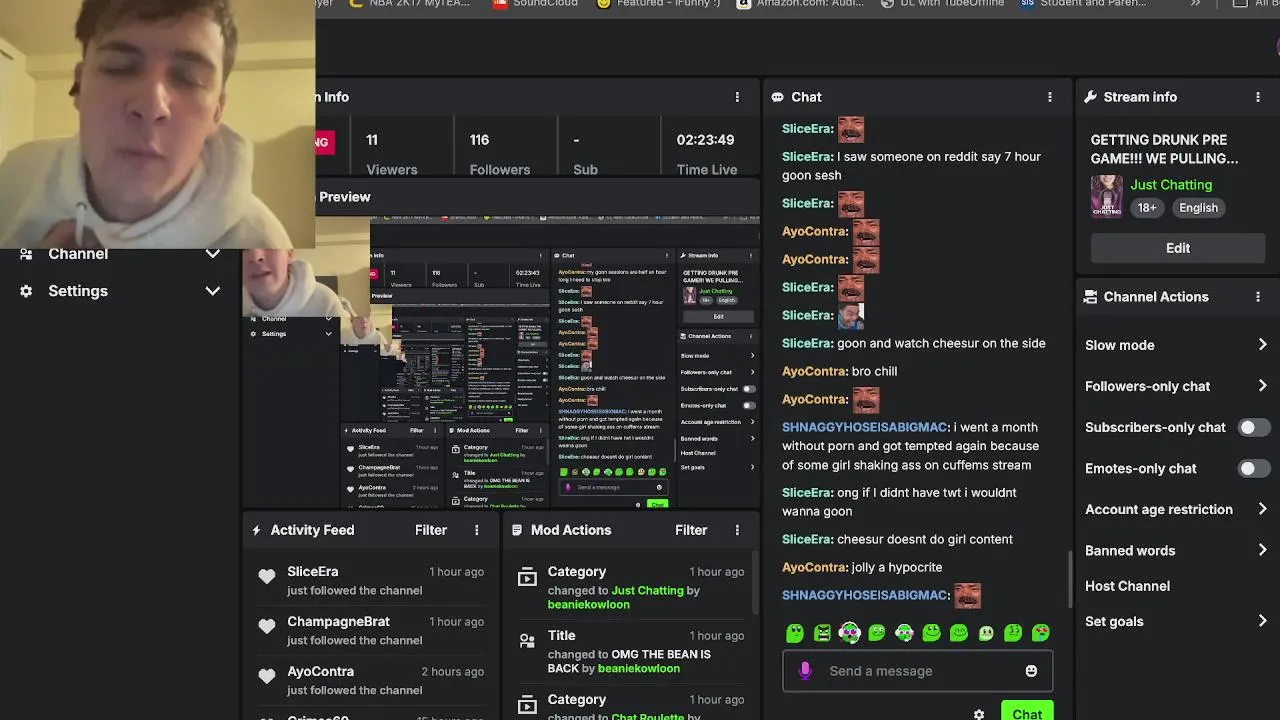
Task: Open Slow mode options arrow
Action: click(1262, 345)
